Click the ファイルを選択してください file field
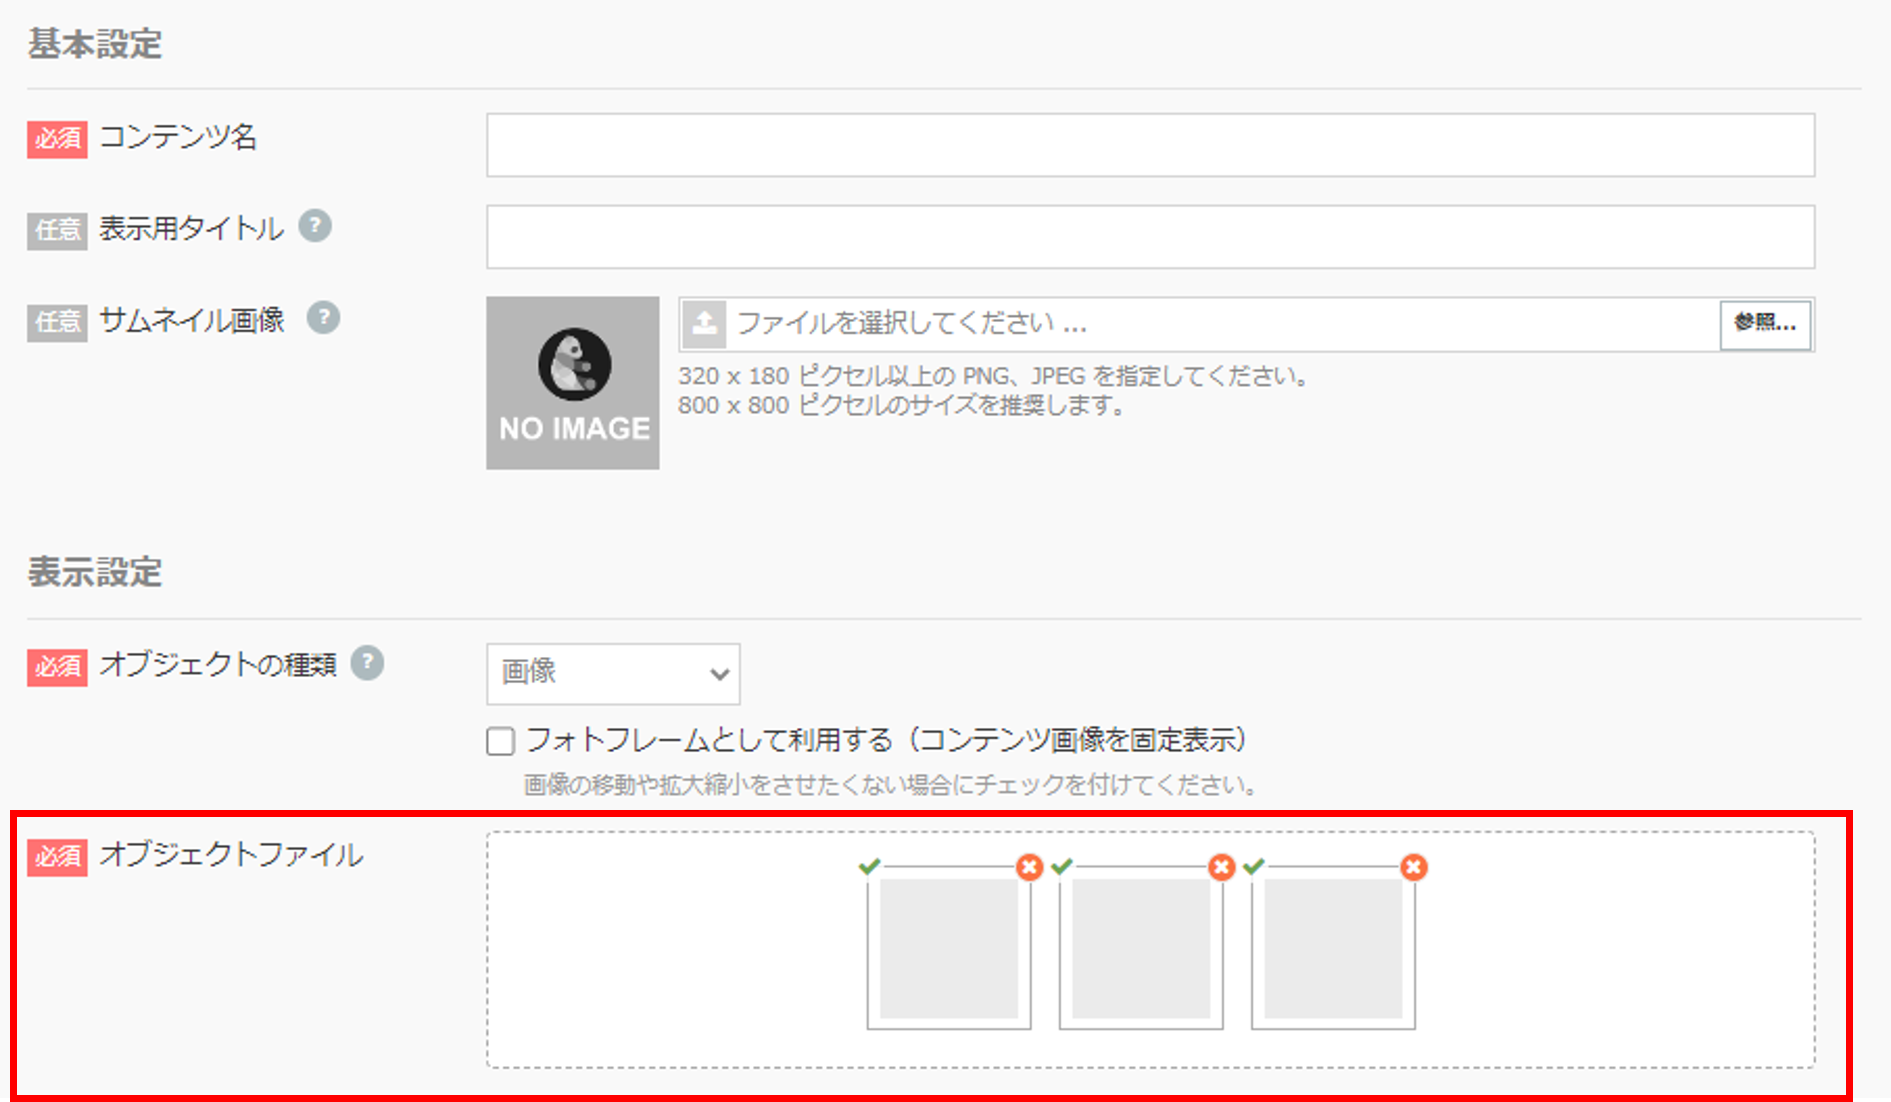Viewport: 1891px width, 1102px height. pyautogui.click(x=1200, y=324)
